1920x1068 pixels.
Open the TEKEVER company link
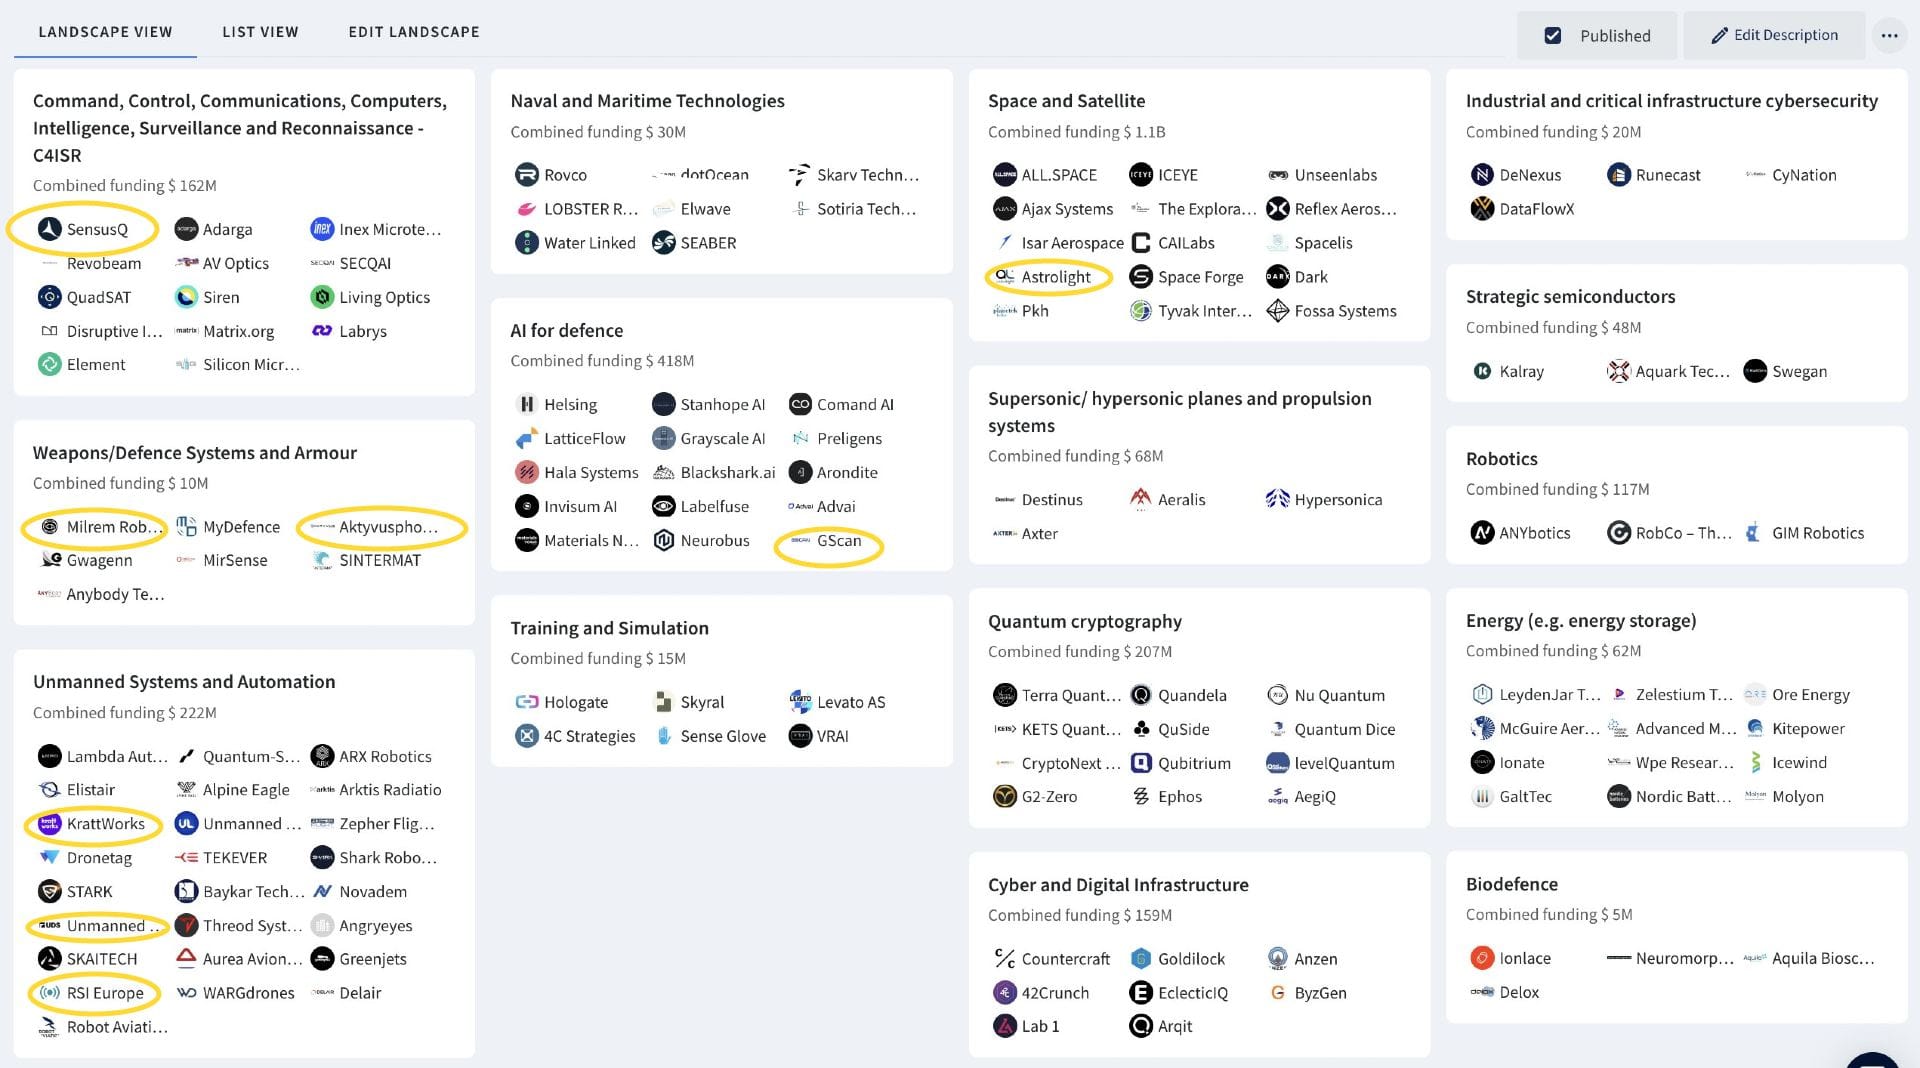pyautogui.click(x=235, y=858)
